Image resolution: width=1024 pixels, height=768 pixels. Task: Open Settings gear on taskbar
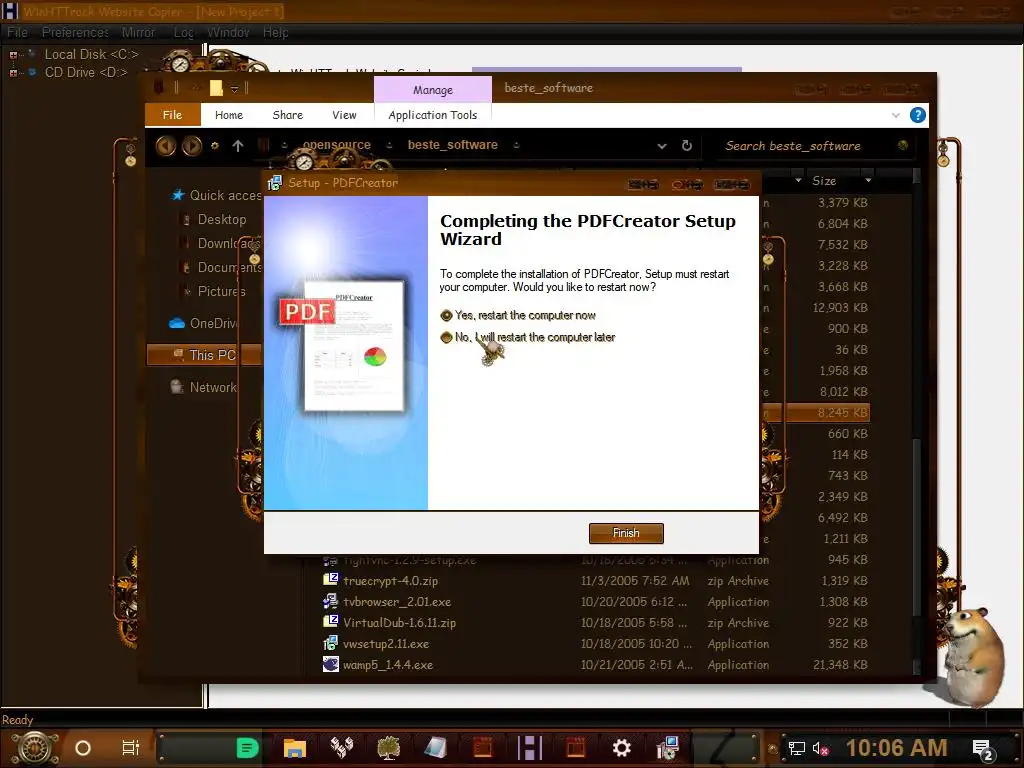pyautogui.click(x=622, y=748)
